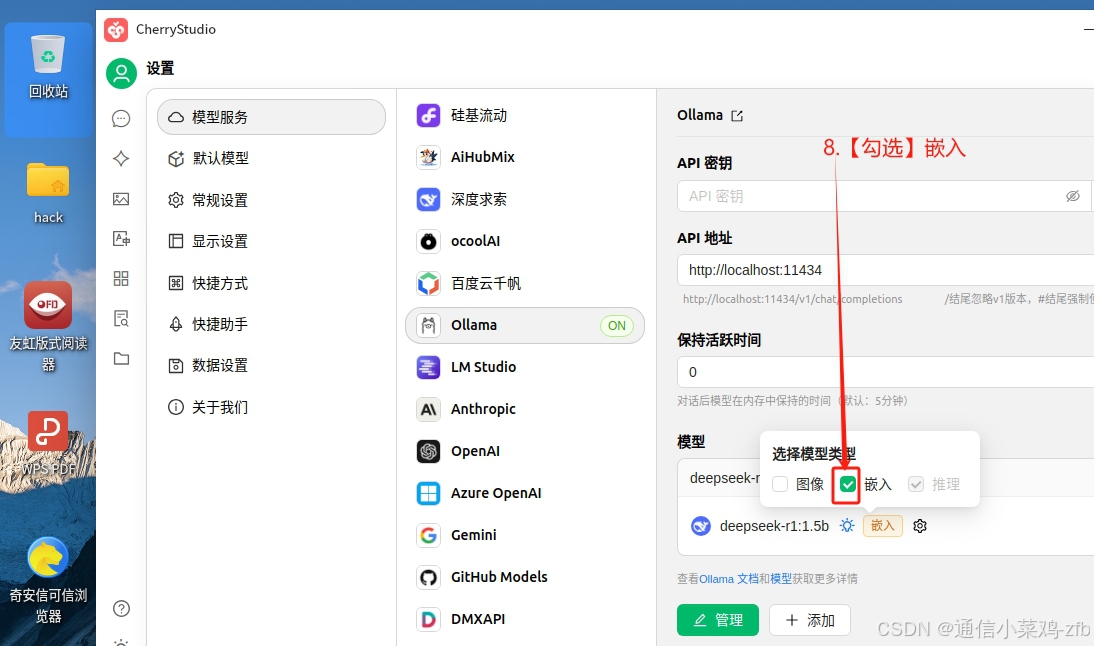Open the chat assistant sidebar icon
1094x646 pixels.
(121, 119)
